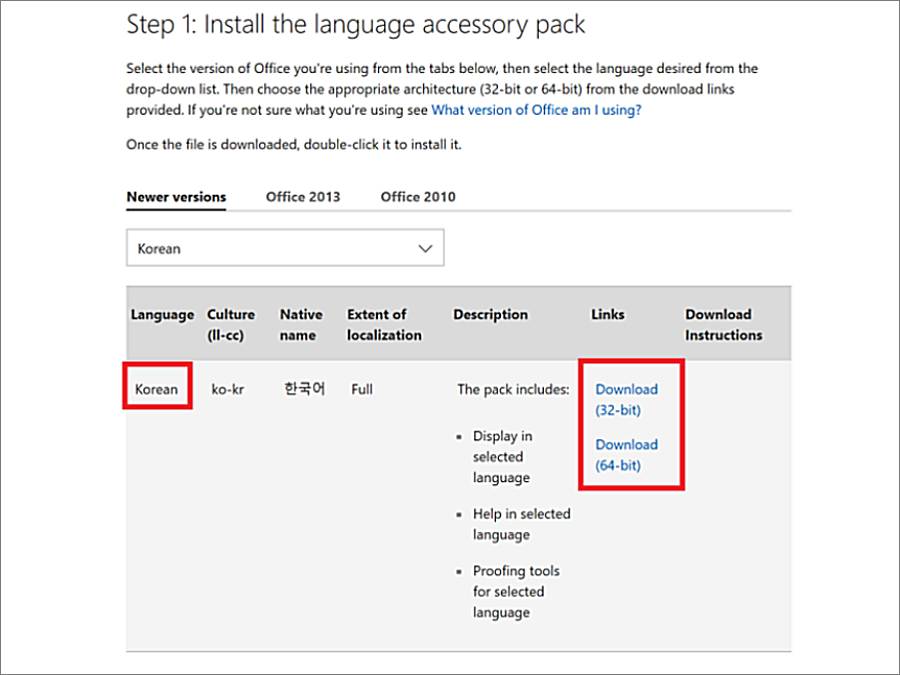Screen dimensions: 900x675
Task: Click the Download (32-bit) link
Action: (626, 399)
